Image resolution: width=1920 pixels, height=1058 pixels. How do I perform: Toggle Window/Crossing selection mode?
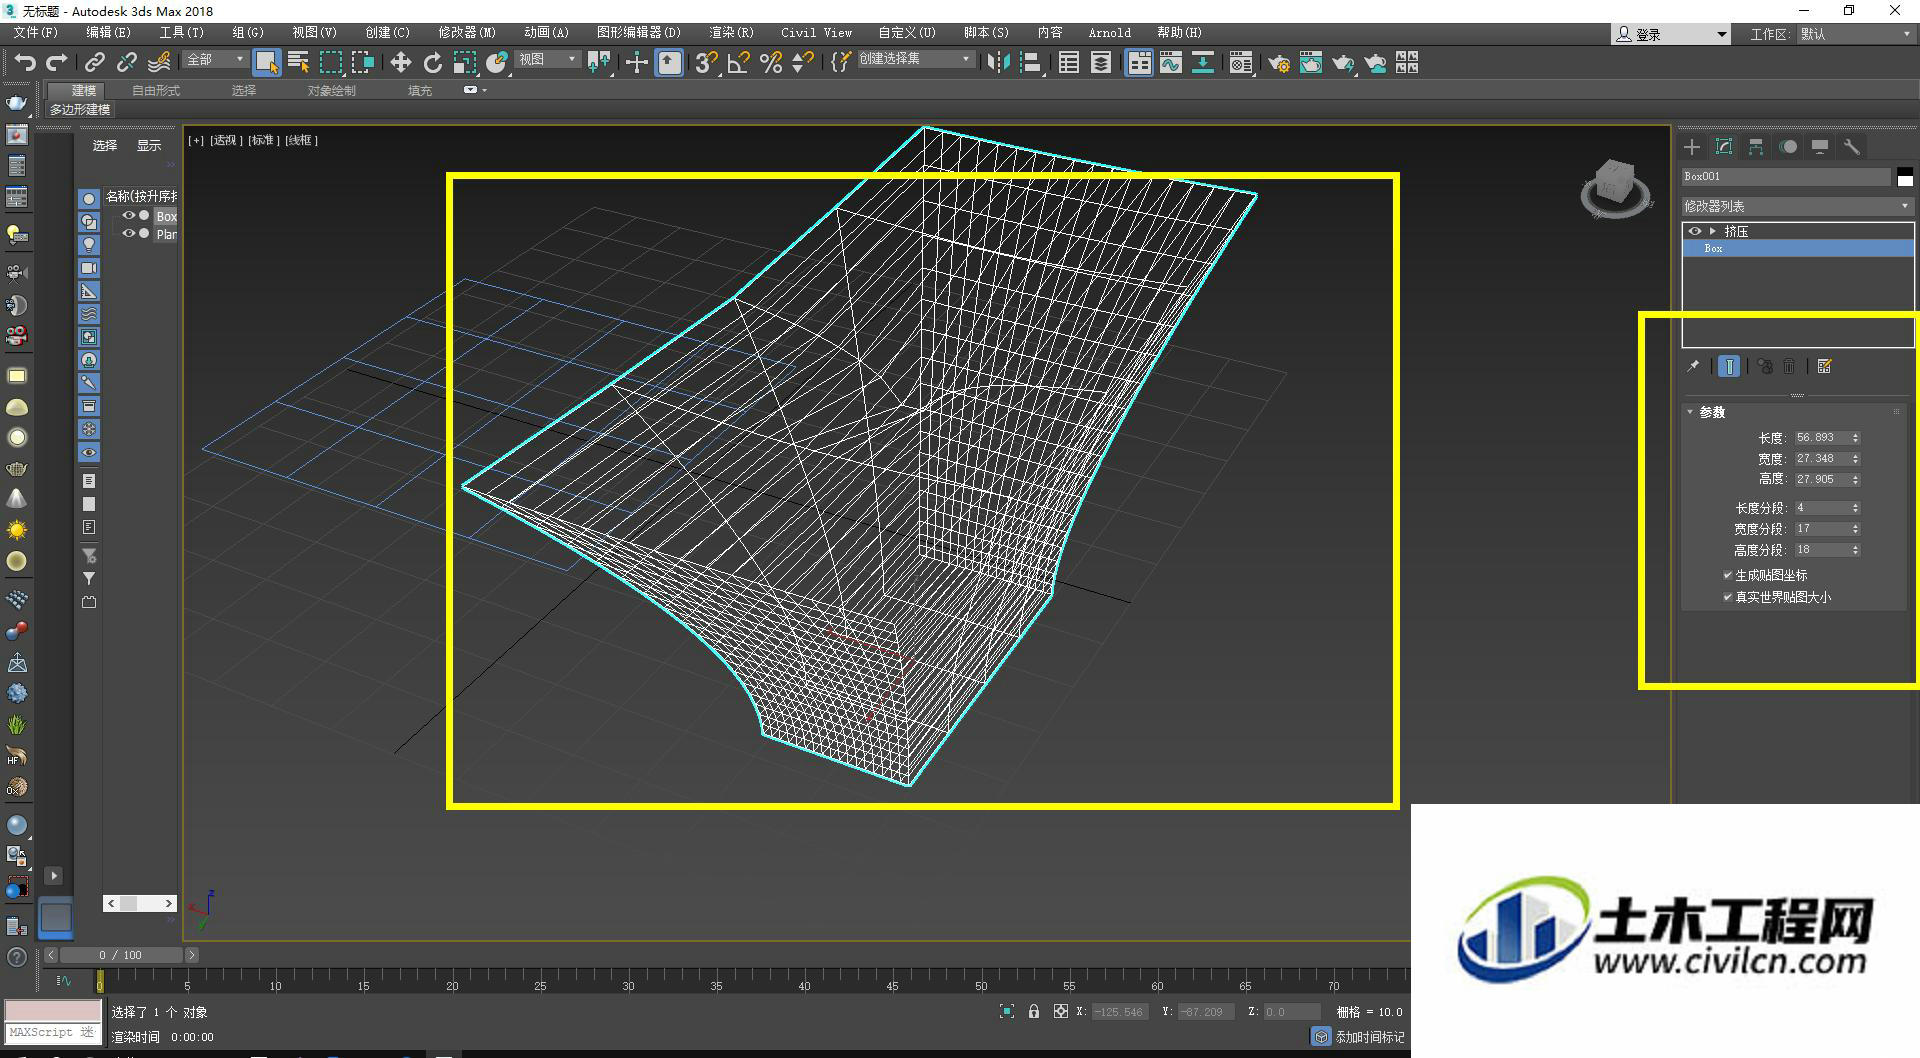click(362, 63)
